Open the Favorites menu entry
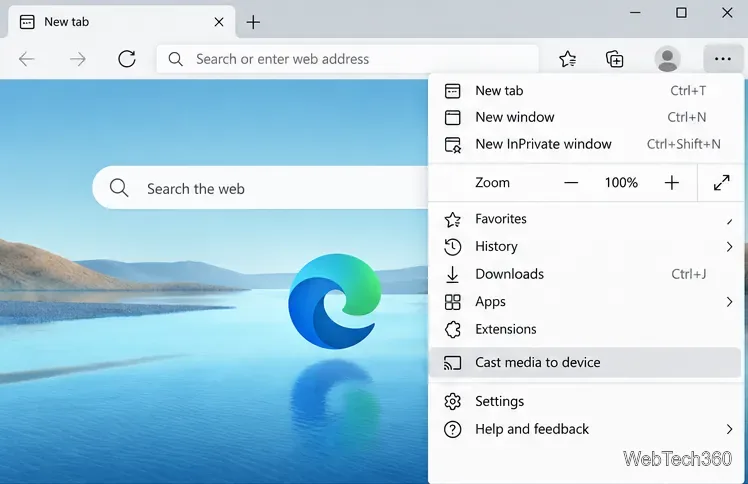The width and height of the screenshot is (748, 484). [x=586, y=219]
